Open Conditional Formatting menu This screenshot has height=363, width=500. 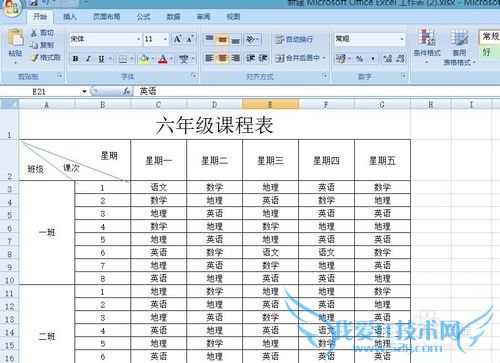427,47
